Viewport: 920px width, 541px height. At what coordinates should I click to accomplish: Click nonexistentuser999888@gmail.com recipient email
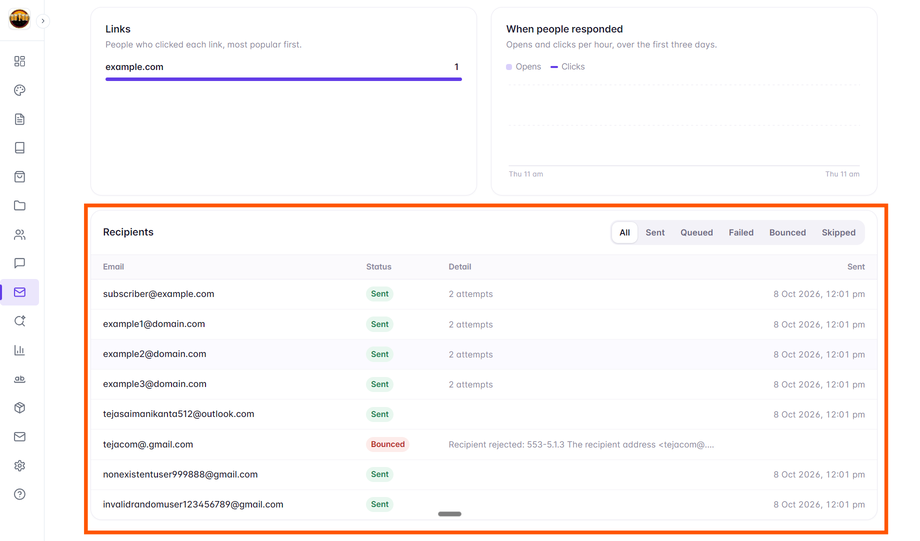pyautogui.click(x=180, y=474)
